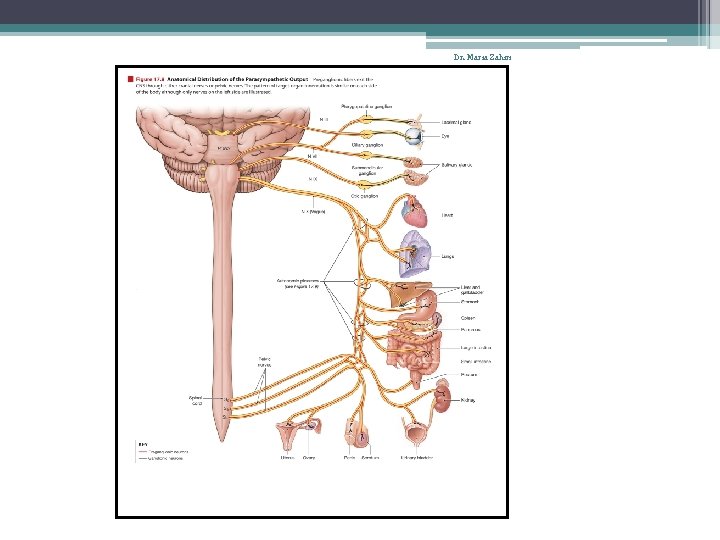Click the 'Eye' label
Image resolution: width=720 pixels, height=540 pixels.
445,136
